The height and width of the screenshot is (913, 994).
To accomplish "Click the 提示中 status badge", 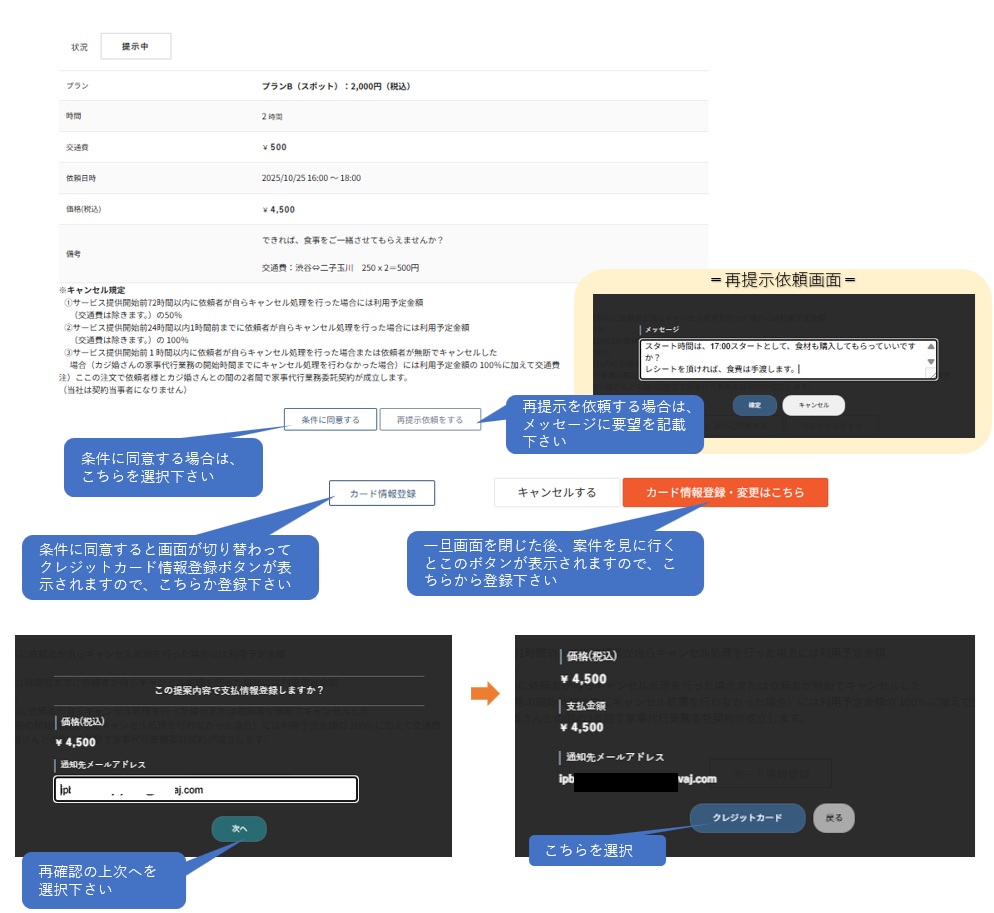I will pyautogui.click(x=136, y=46).
